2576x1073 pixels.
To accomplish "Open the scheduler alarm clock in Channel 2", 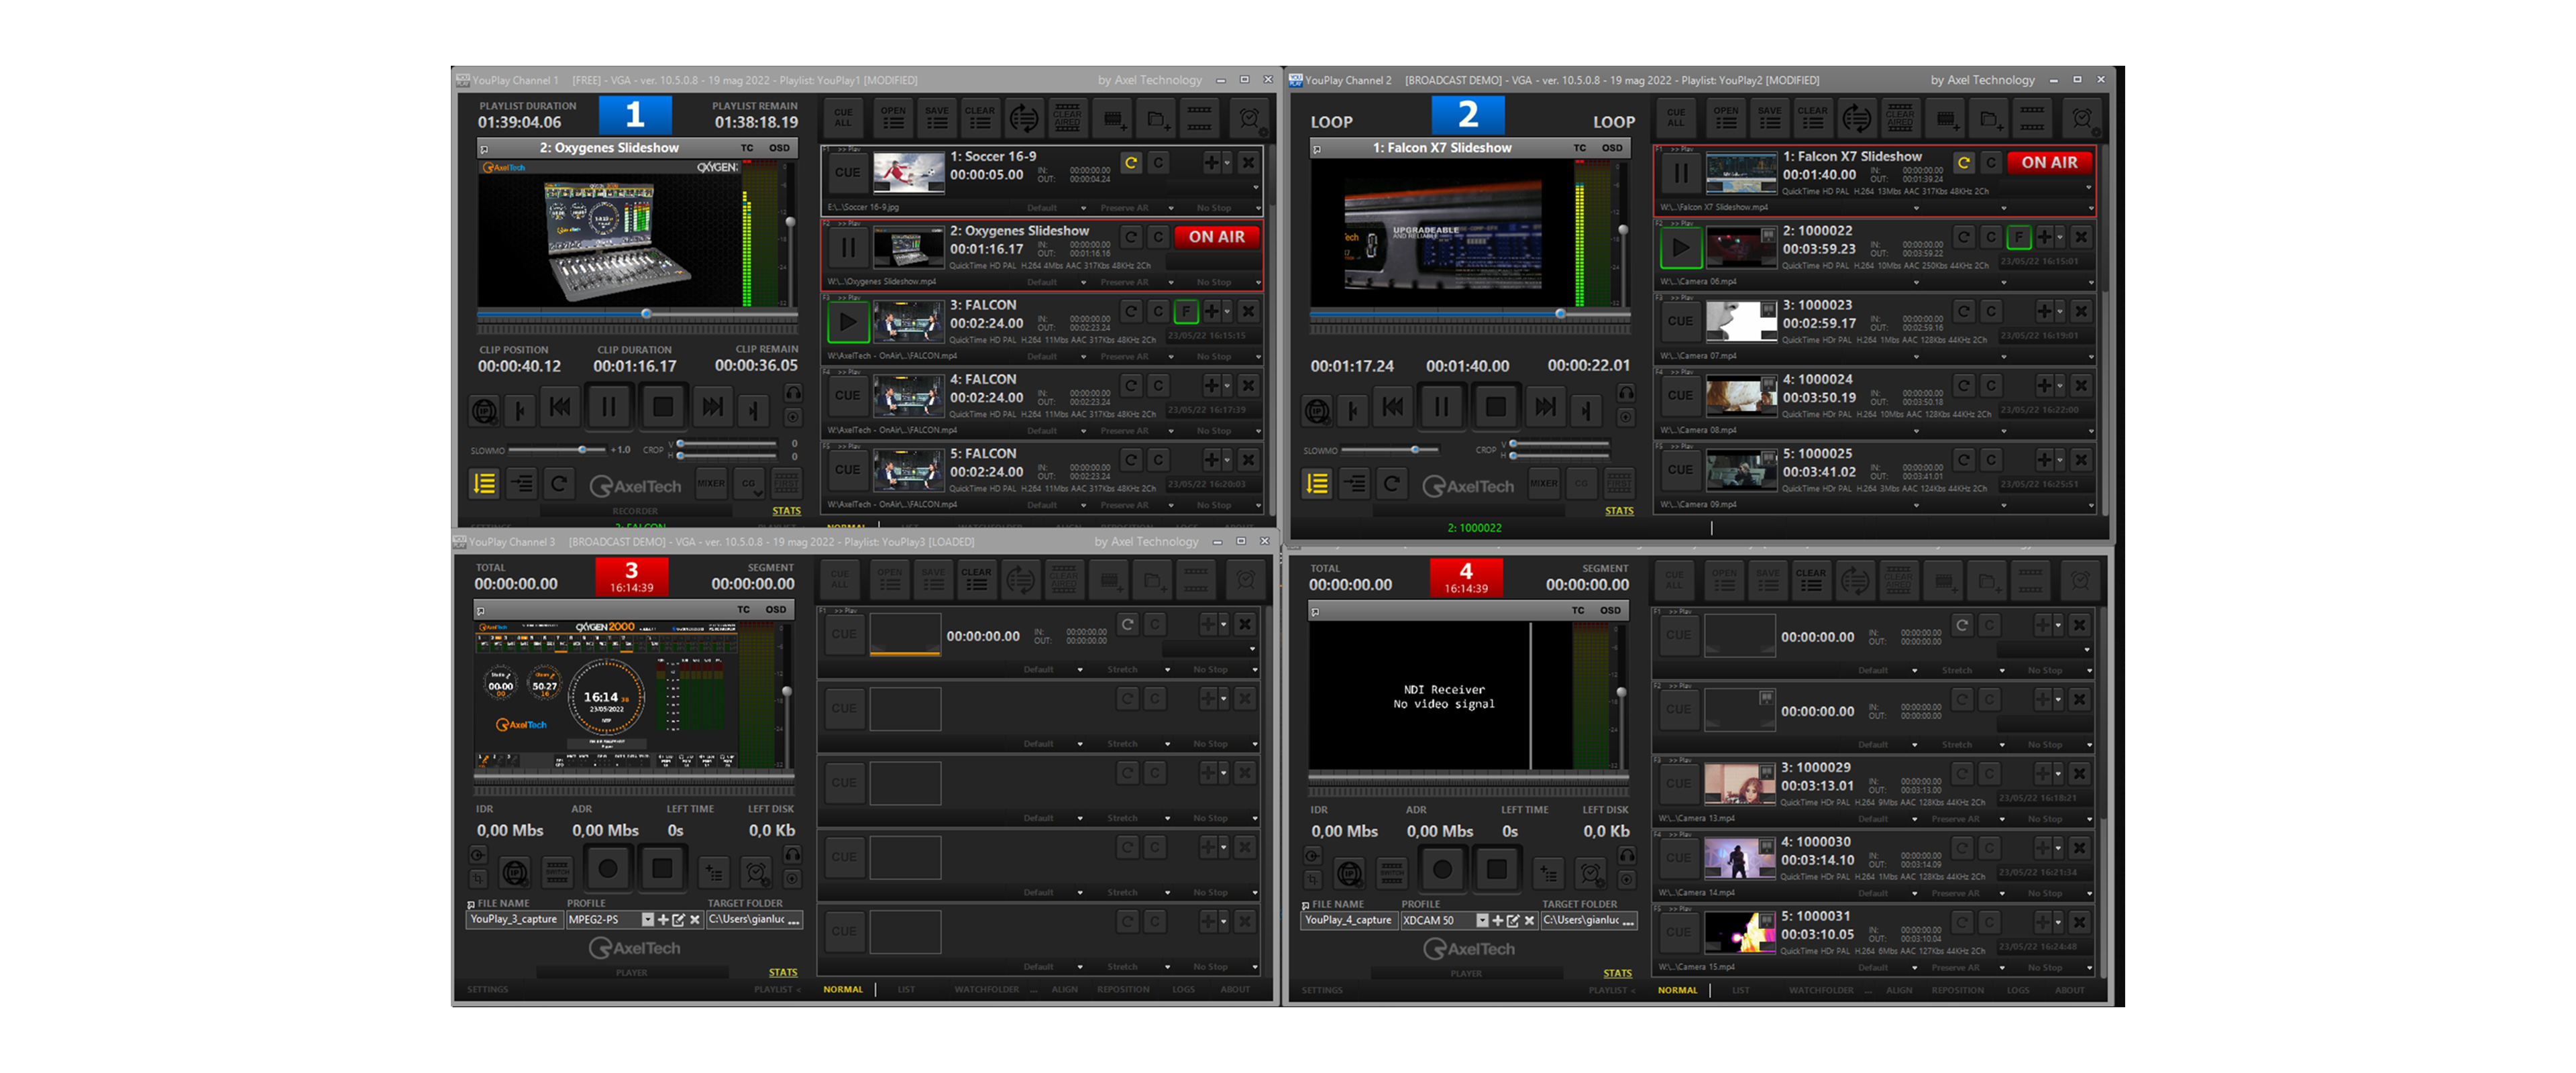I will tap(2082, 119).
